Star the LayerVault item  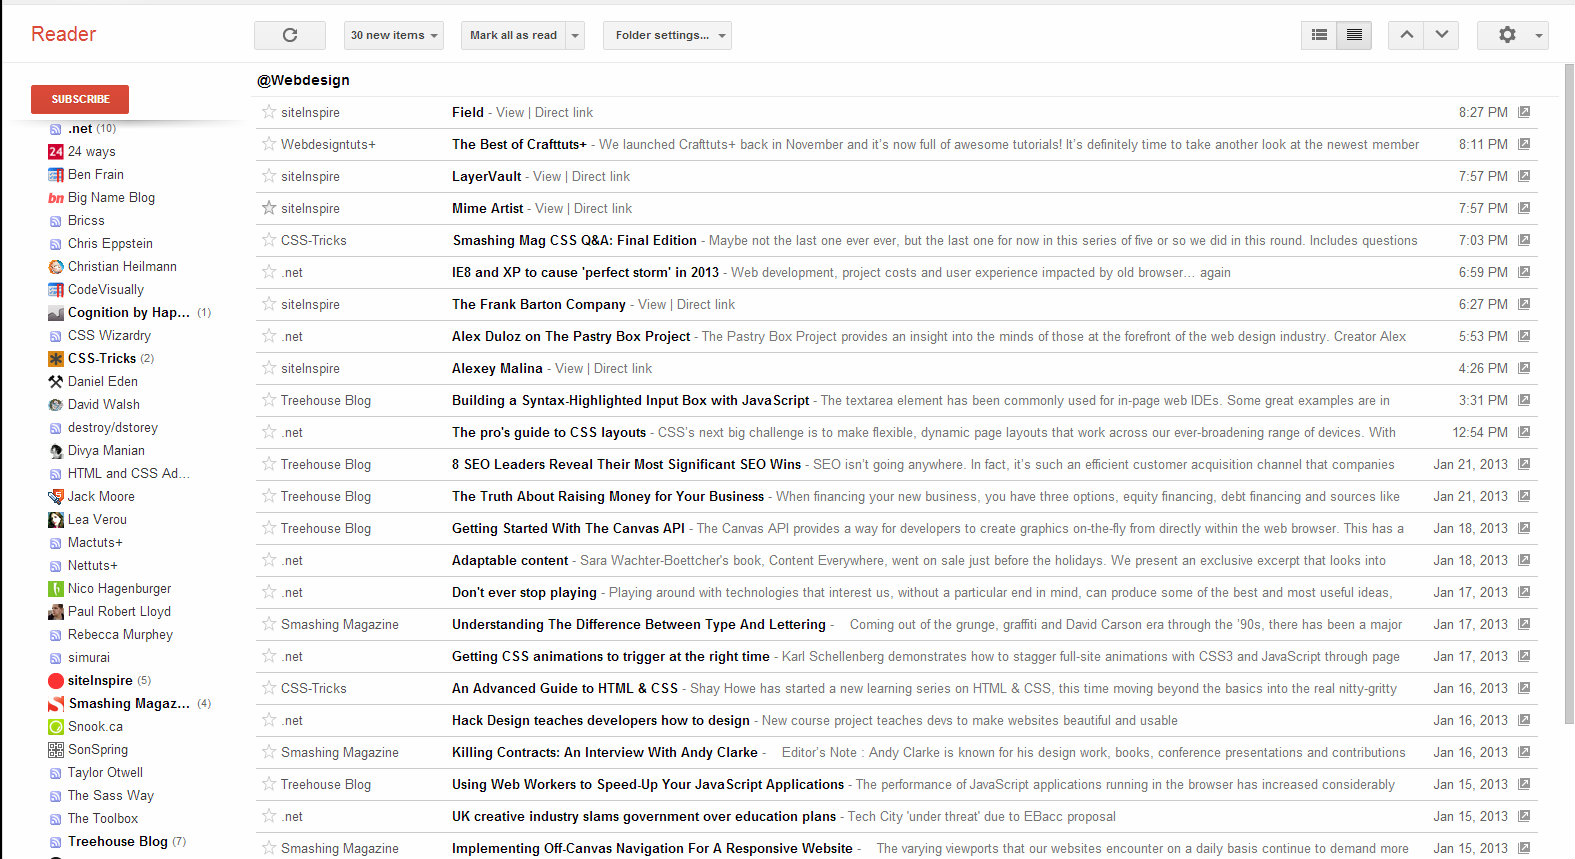(x=269, y=176)
